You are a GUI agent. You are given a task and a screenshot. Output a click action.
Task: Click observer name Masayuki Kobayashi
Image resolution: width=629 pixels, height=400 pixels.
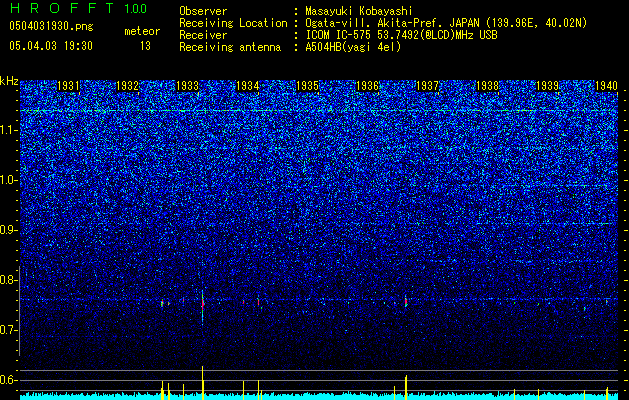358,11
